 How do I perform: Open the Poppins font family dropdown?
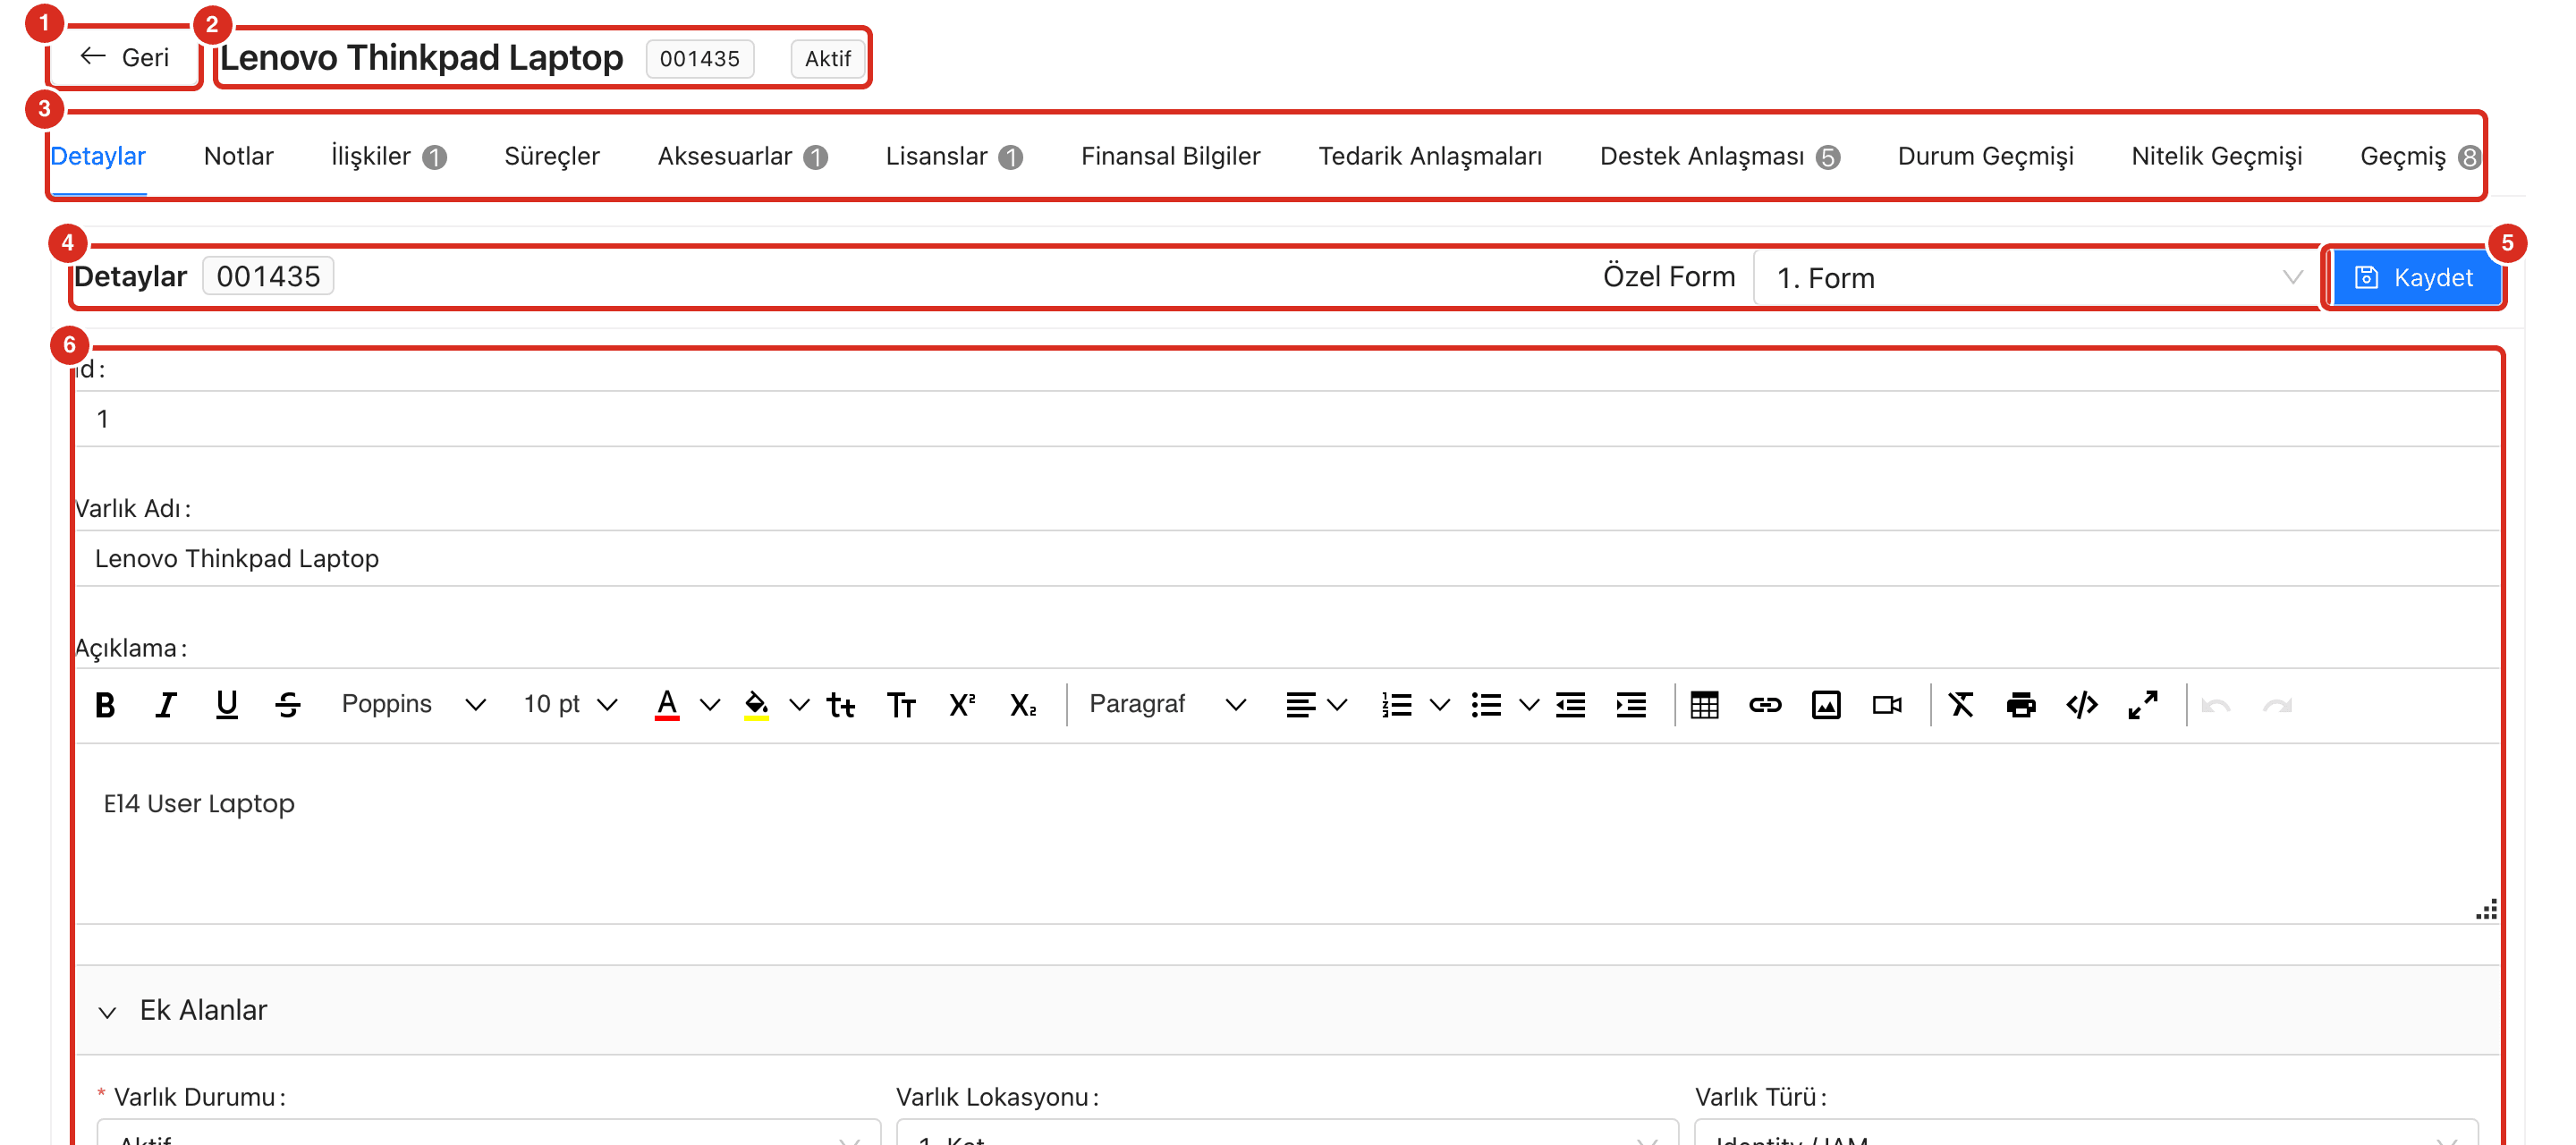coord(413,705)
